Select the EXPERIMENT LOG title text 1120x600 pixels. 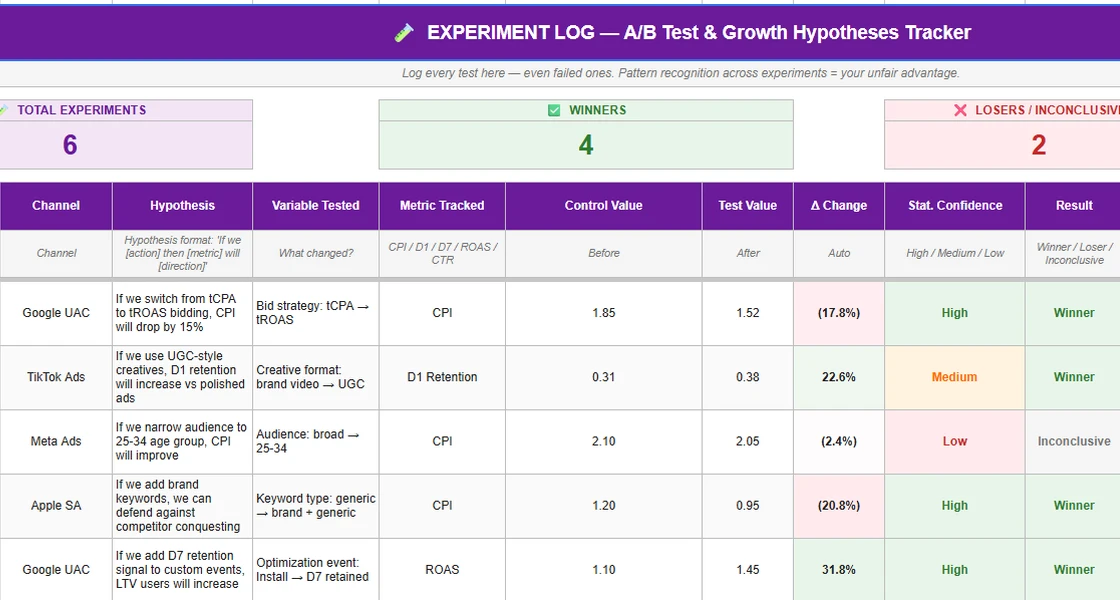pos(699,33)
